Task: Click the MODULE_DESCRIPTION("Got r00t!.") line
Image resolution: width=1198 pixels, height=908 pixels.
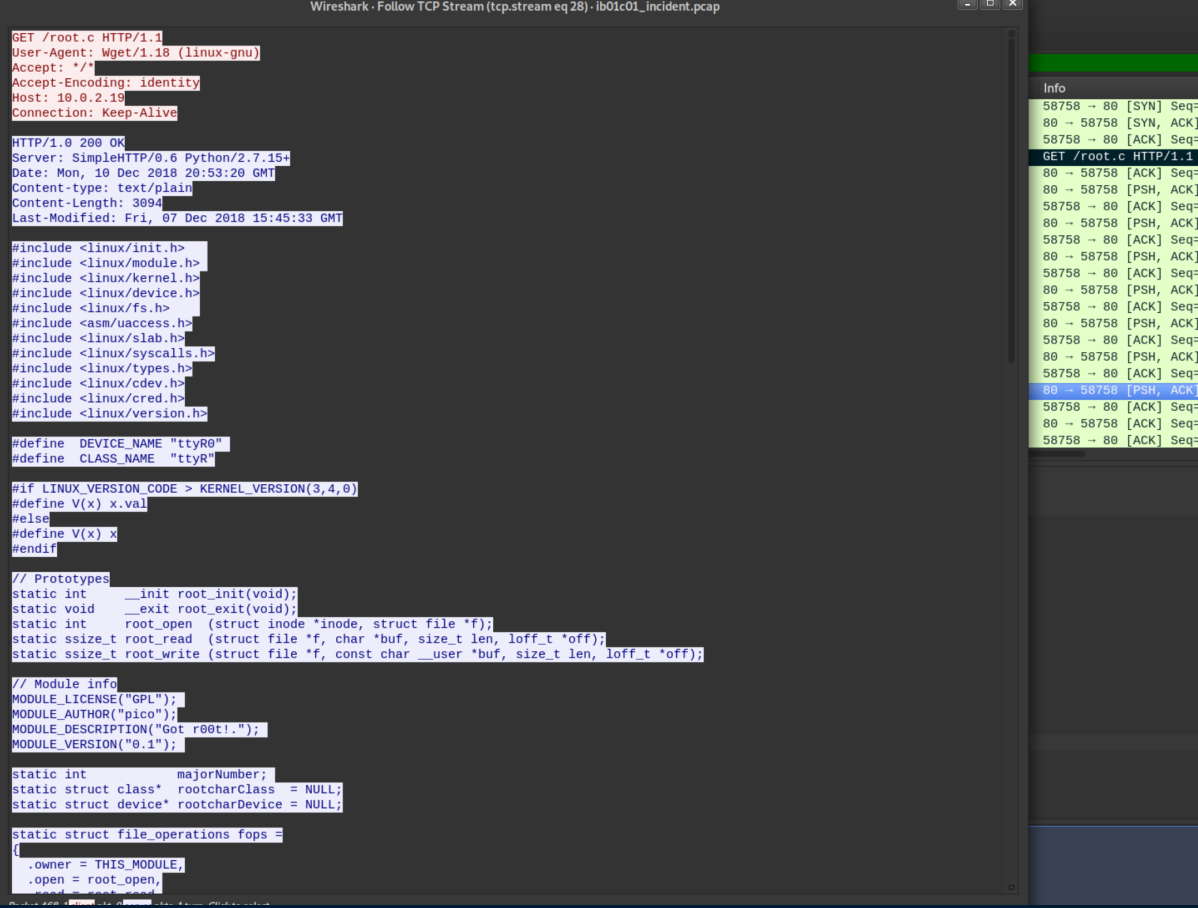Action: click(x=139, y=729)
